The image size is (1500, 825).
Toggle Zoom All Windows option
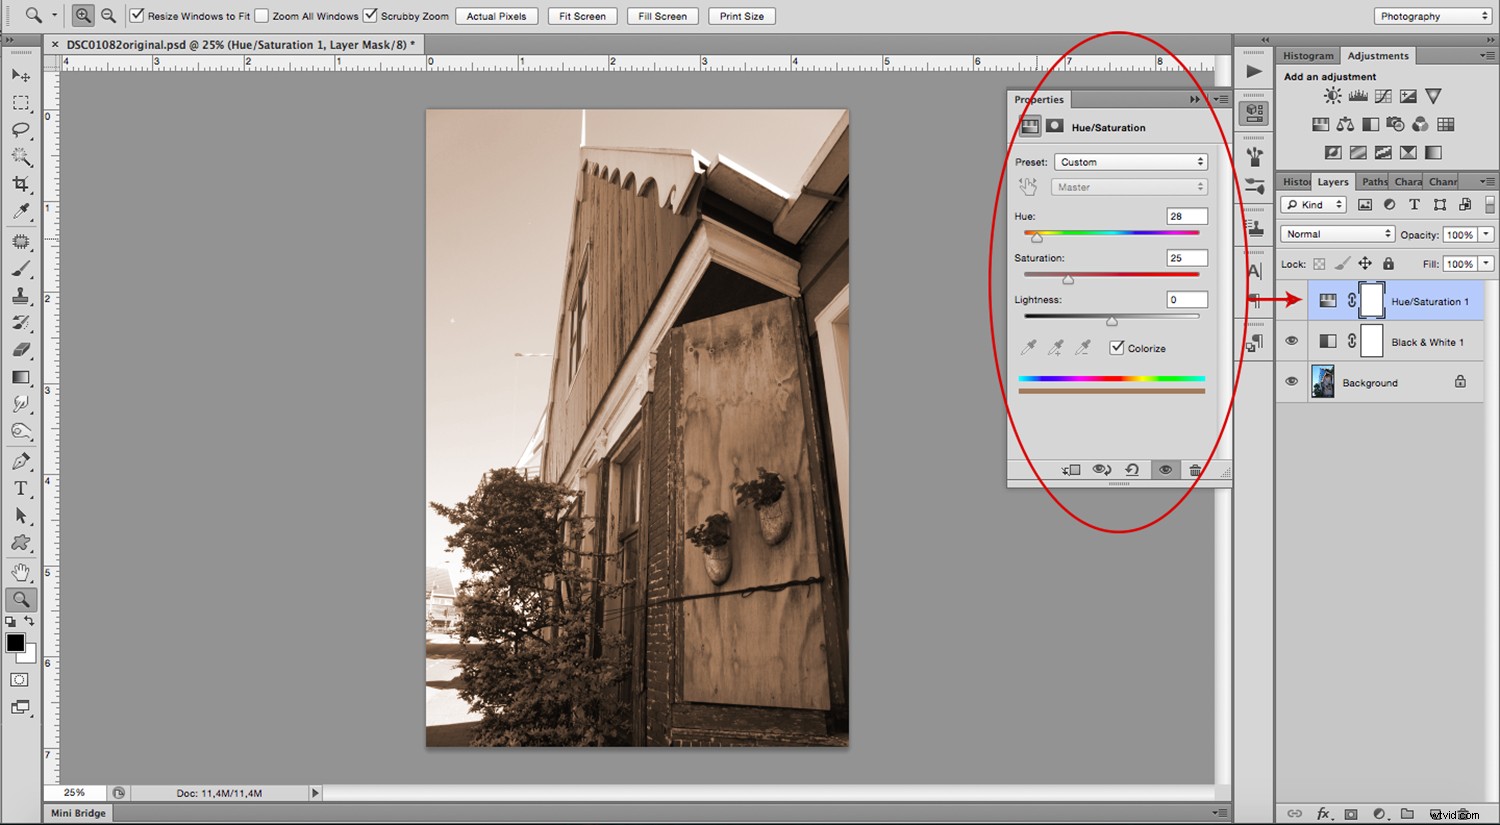tap(261, 16)
